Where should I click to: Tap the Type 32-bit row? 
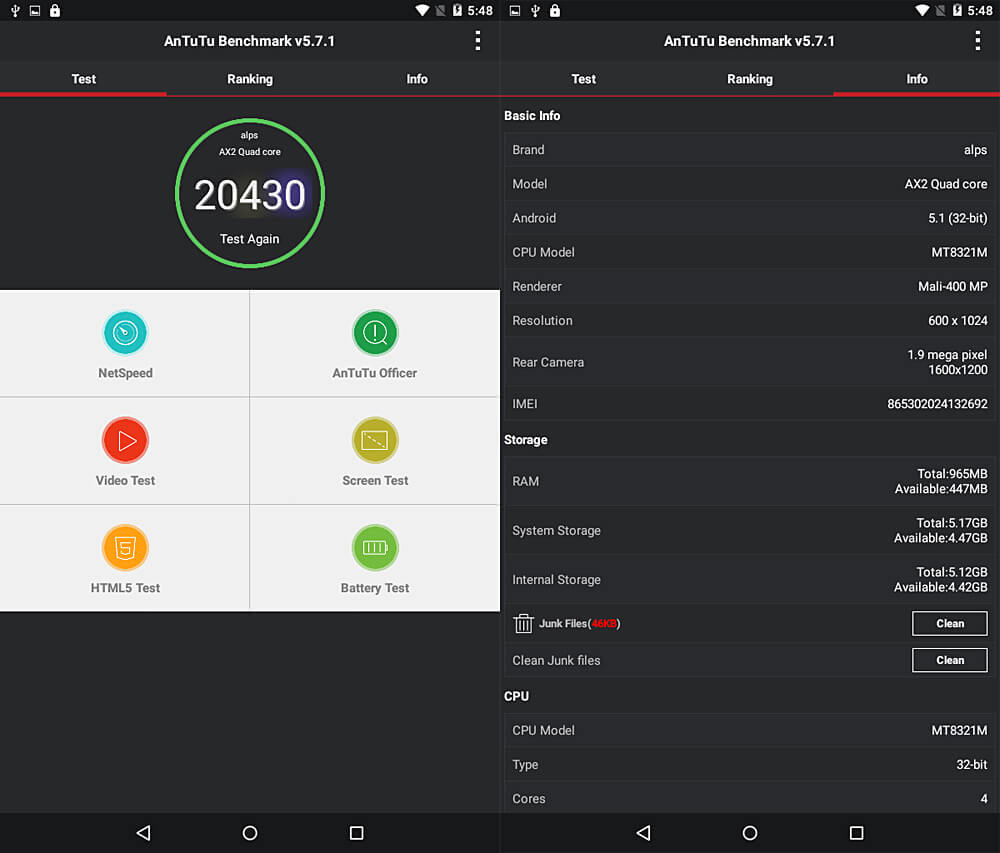pos(750,764)
